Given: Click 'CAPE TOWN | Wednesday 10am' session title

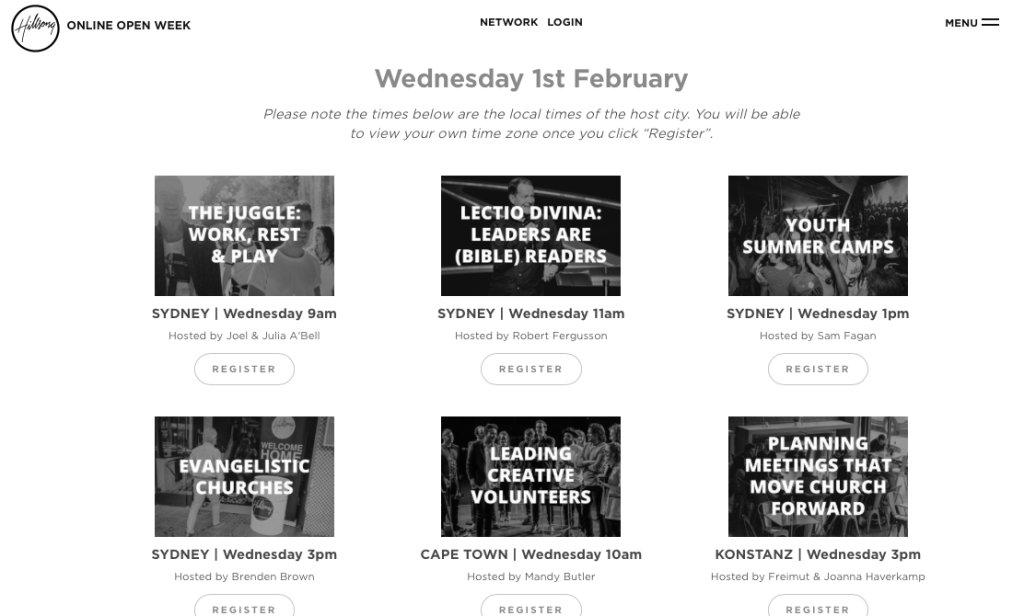Looking at the screenshot, I should click(531, 555).
